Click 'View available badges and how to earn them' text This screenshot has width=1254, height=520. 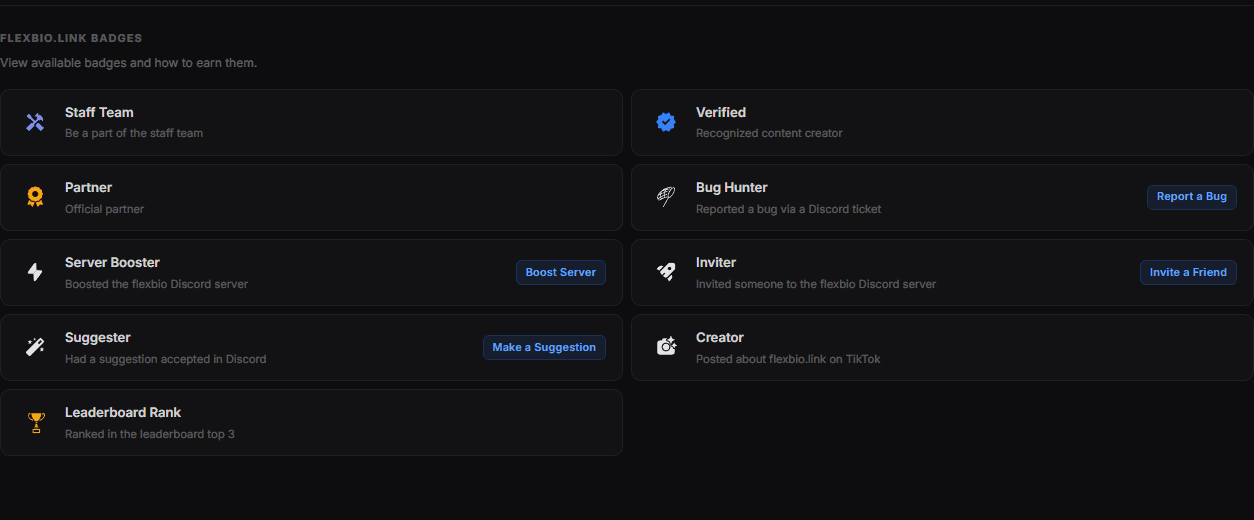(x=128, y=63)
